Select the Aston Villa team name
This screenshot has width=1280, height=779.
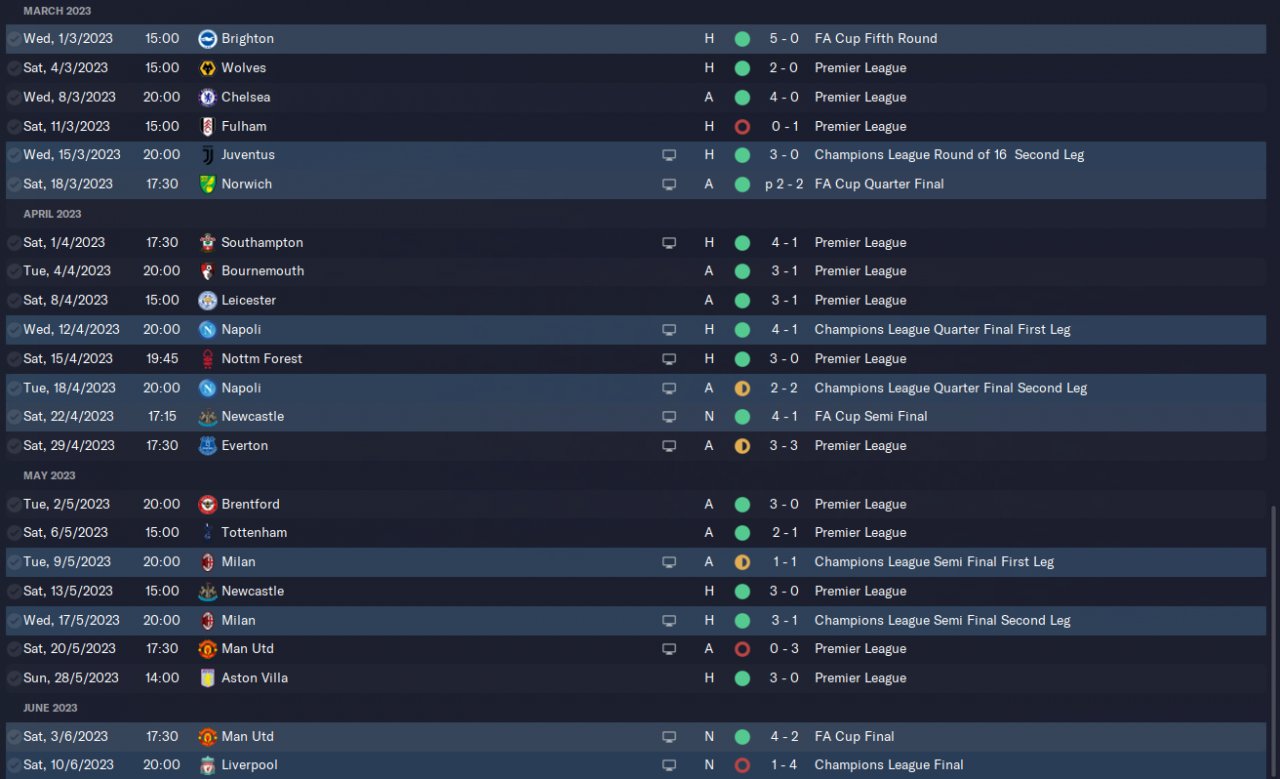coord(254,678)
